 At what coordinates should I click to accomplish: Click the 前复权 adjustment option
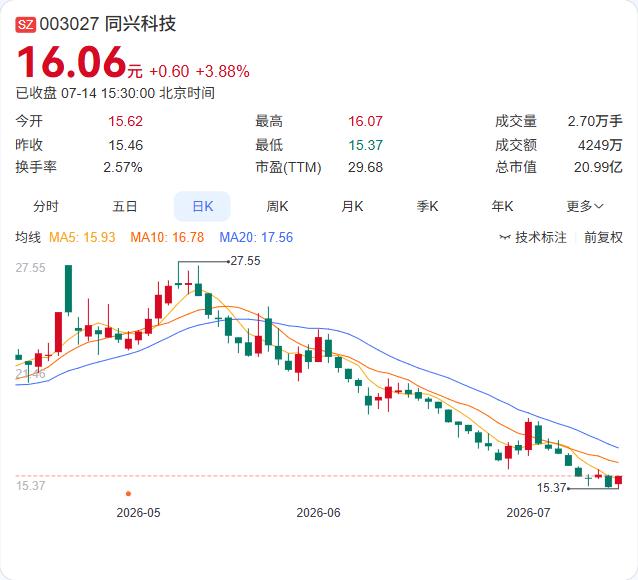click(x=603, y=237)
